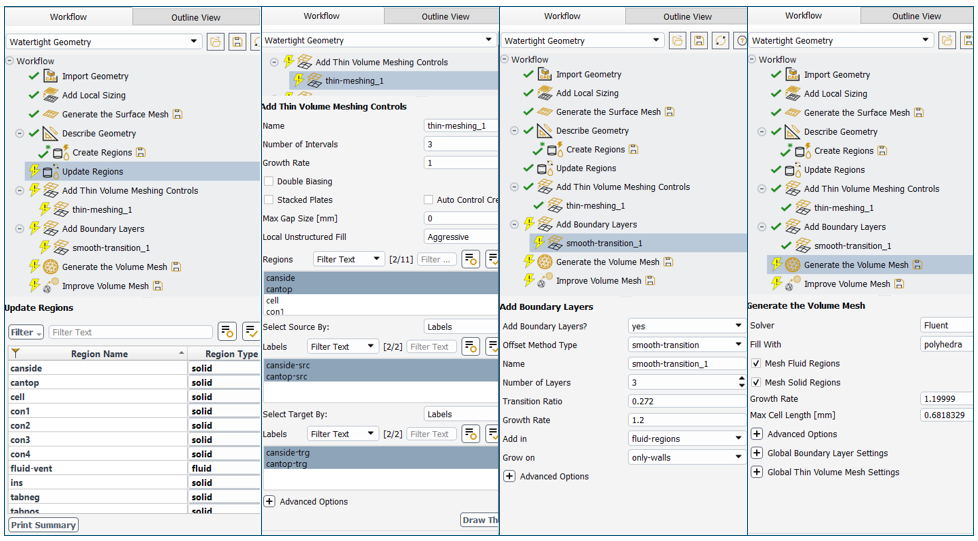Click the filter funnel icon in the Region Name column header
This screenshot has width=978, height=541.
tap(16, 354)
